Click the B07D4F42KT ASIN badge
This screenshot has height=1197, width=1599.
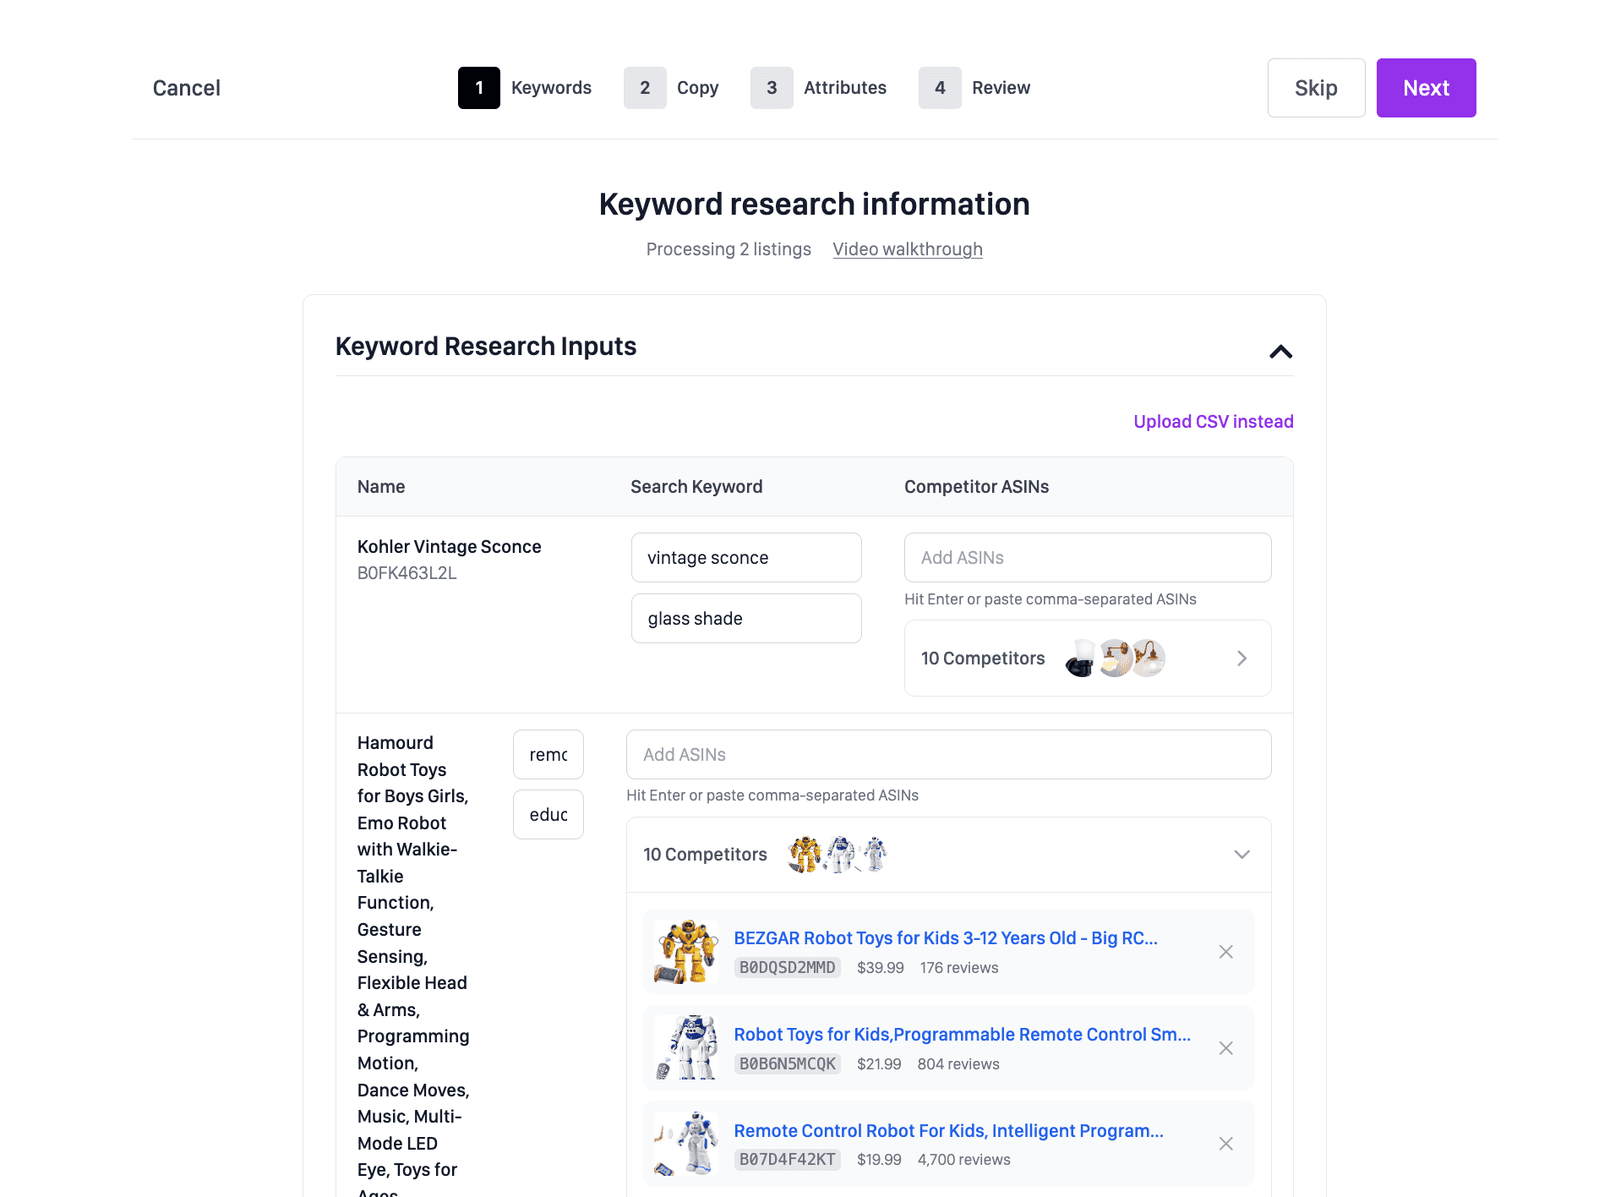point(787,1160)
